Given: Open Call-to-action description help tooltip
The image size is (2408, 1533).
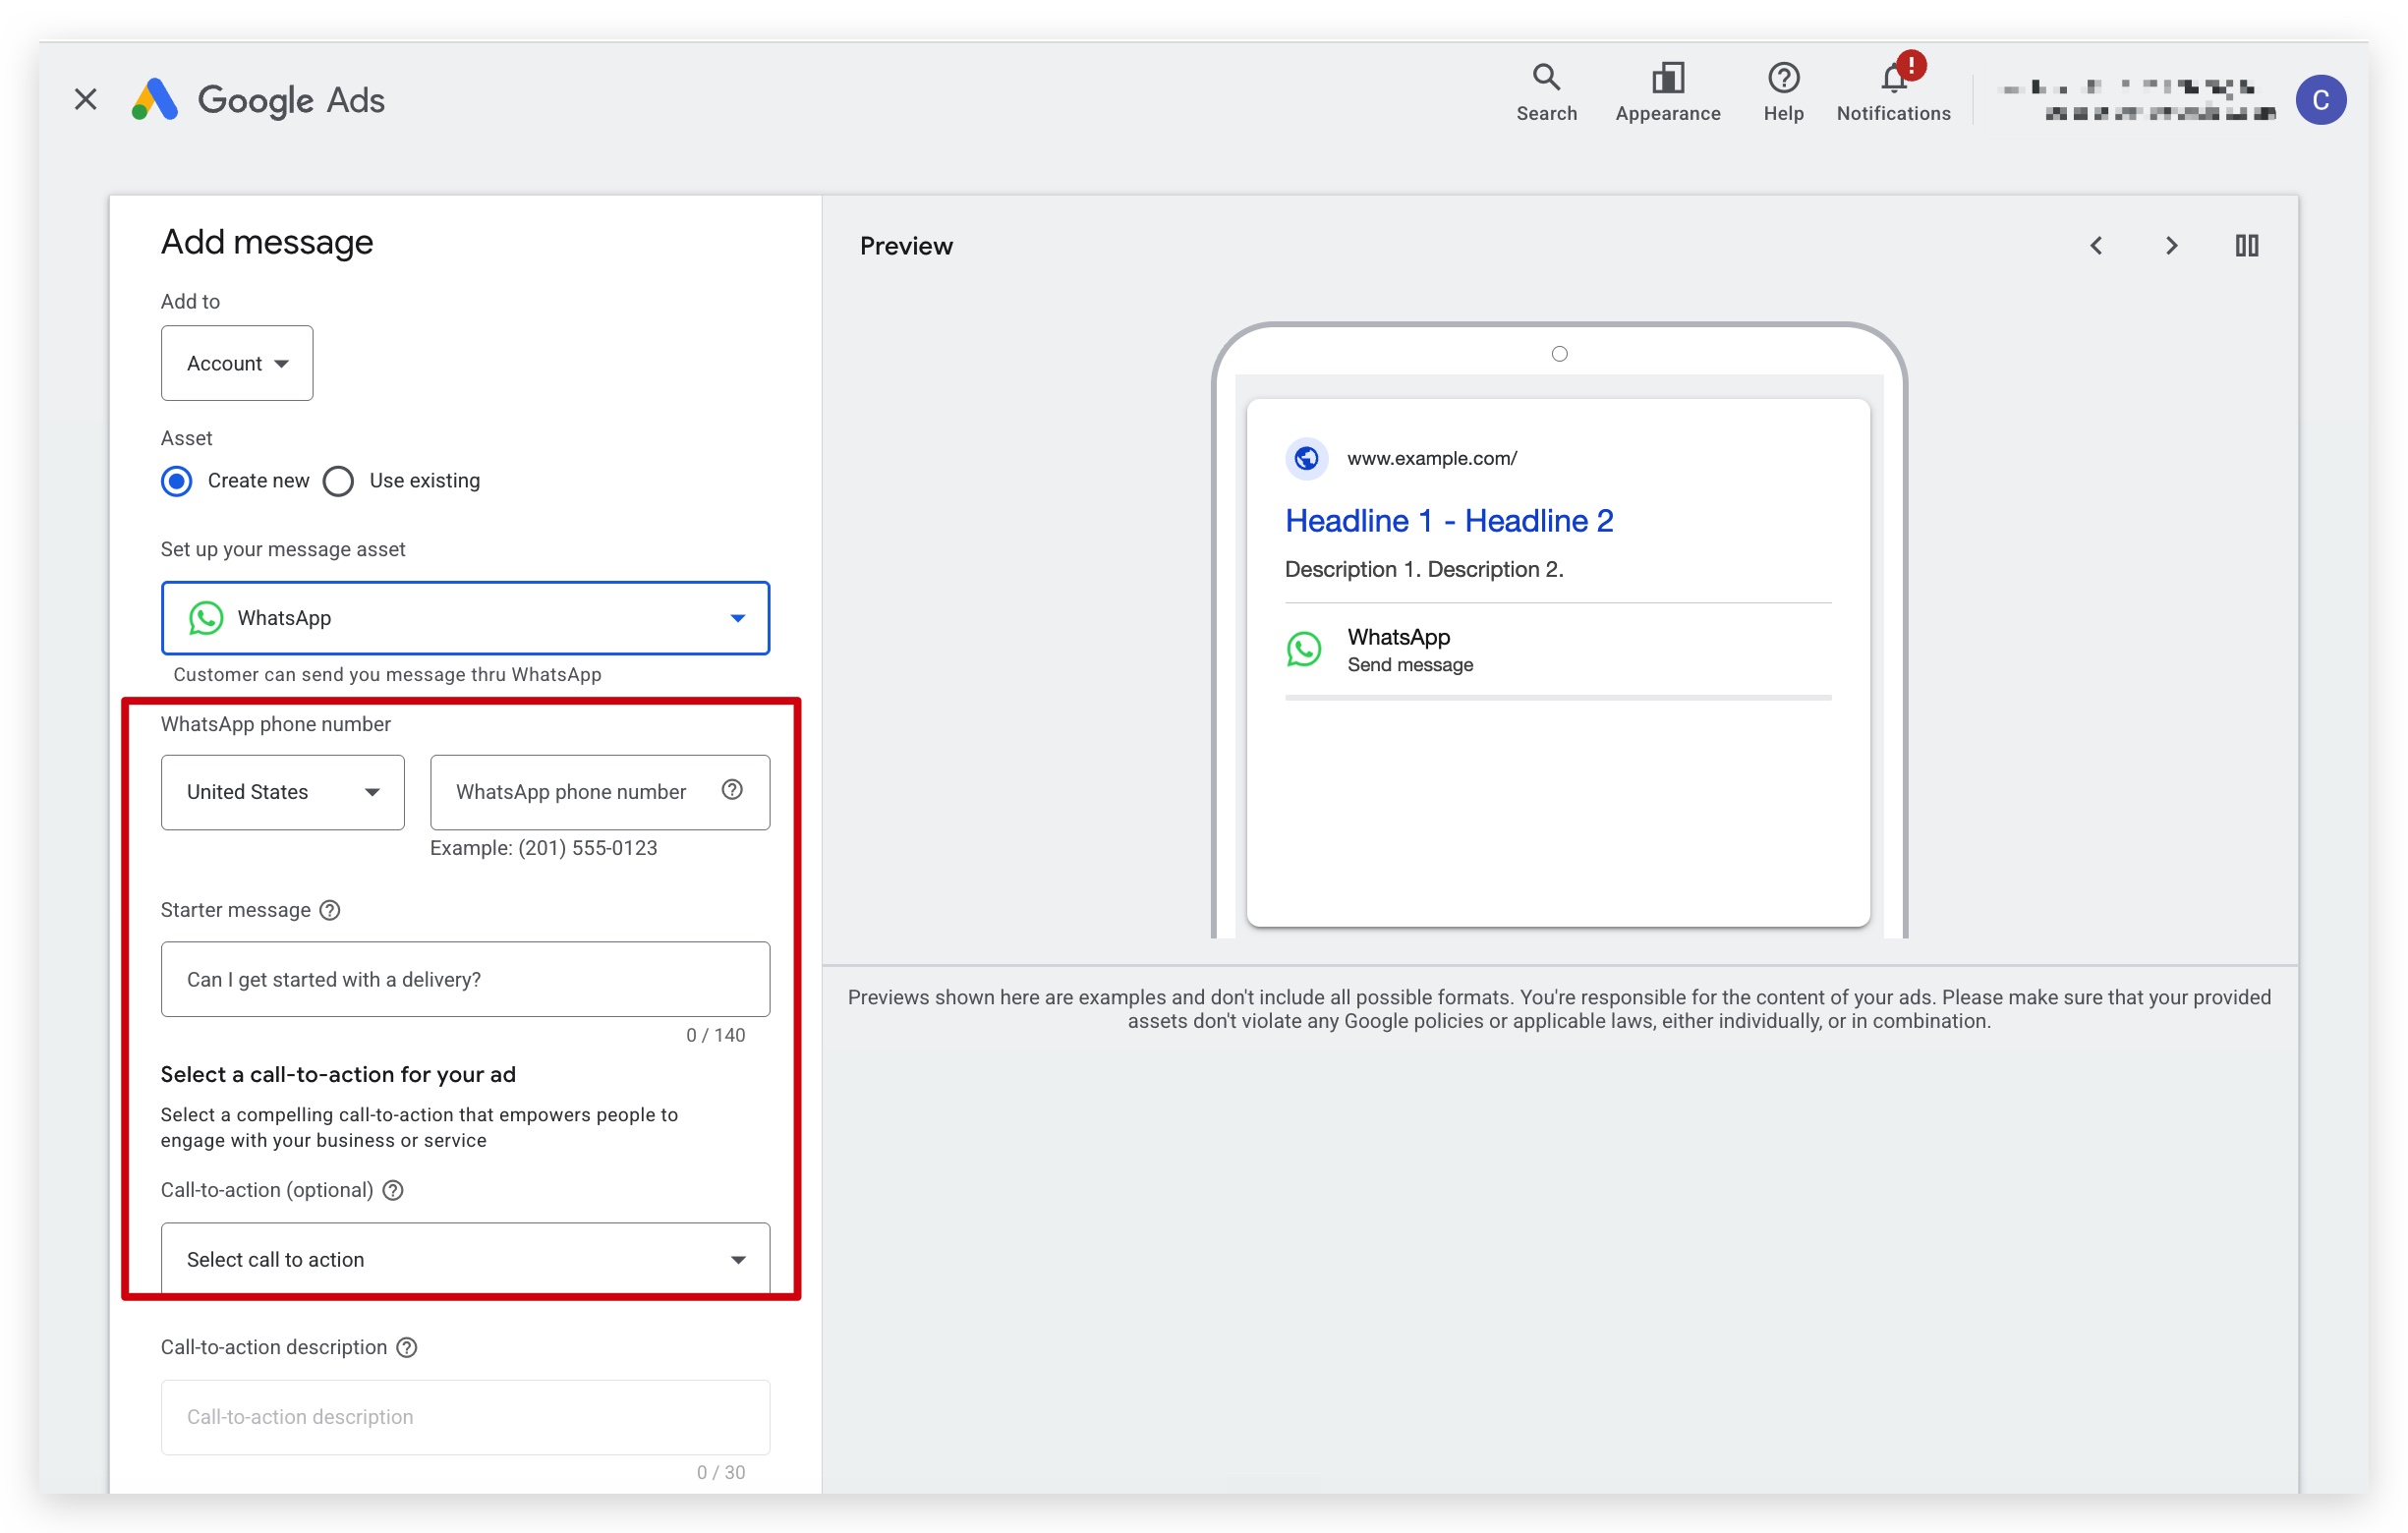Looking at the screenshot, I should (406, 1347).
